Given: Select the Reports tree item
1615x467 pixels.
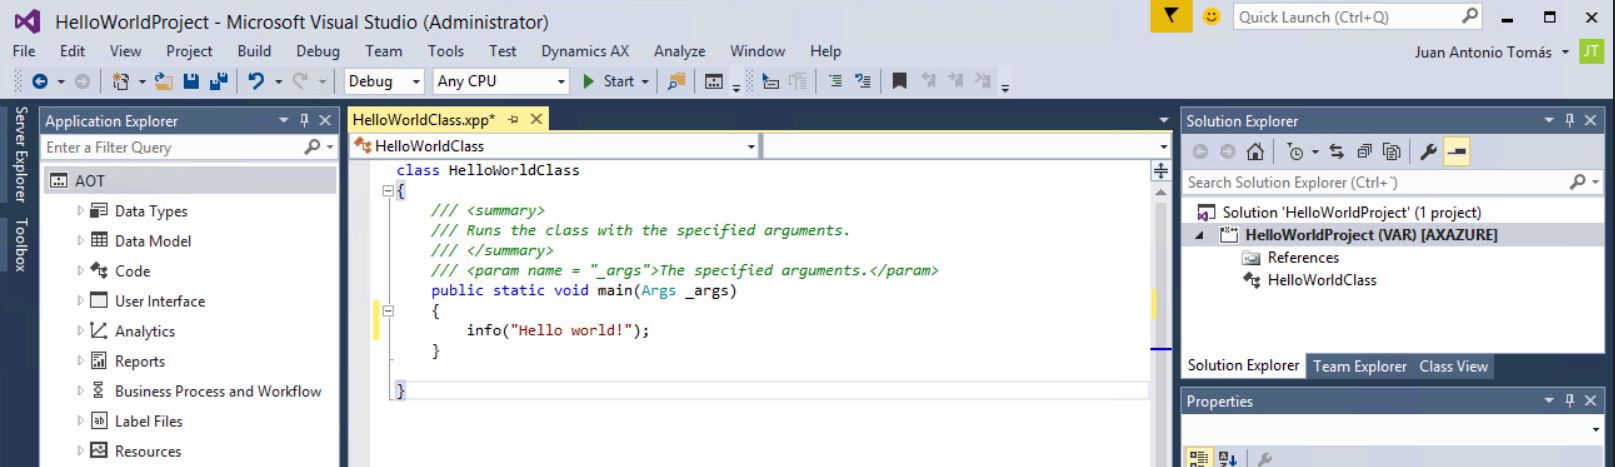Looking at the screenshot, I should (x=139, y=361).
